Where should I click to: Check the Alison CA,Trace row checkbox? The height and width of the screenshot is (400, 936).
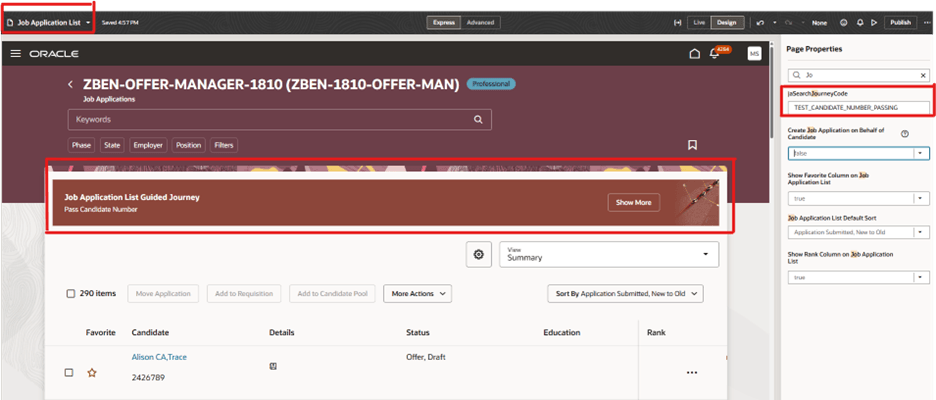point(69,373)
